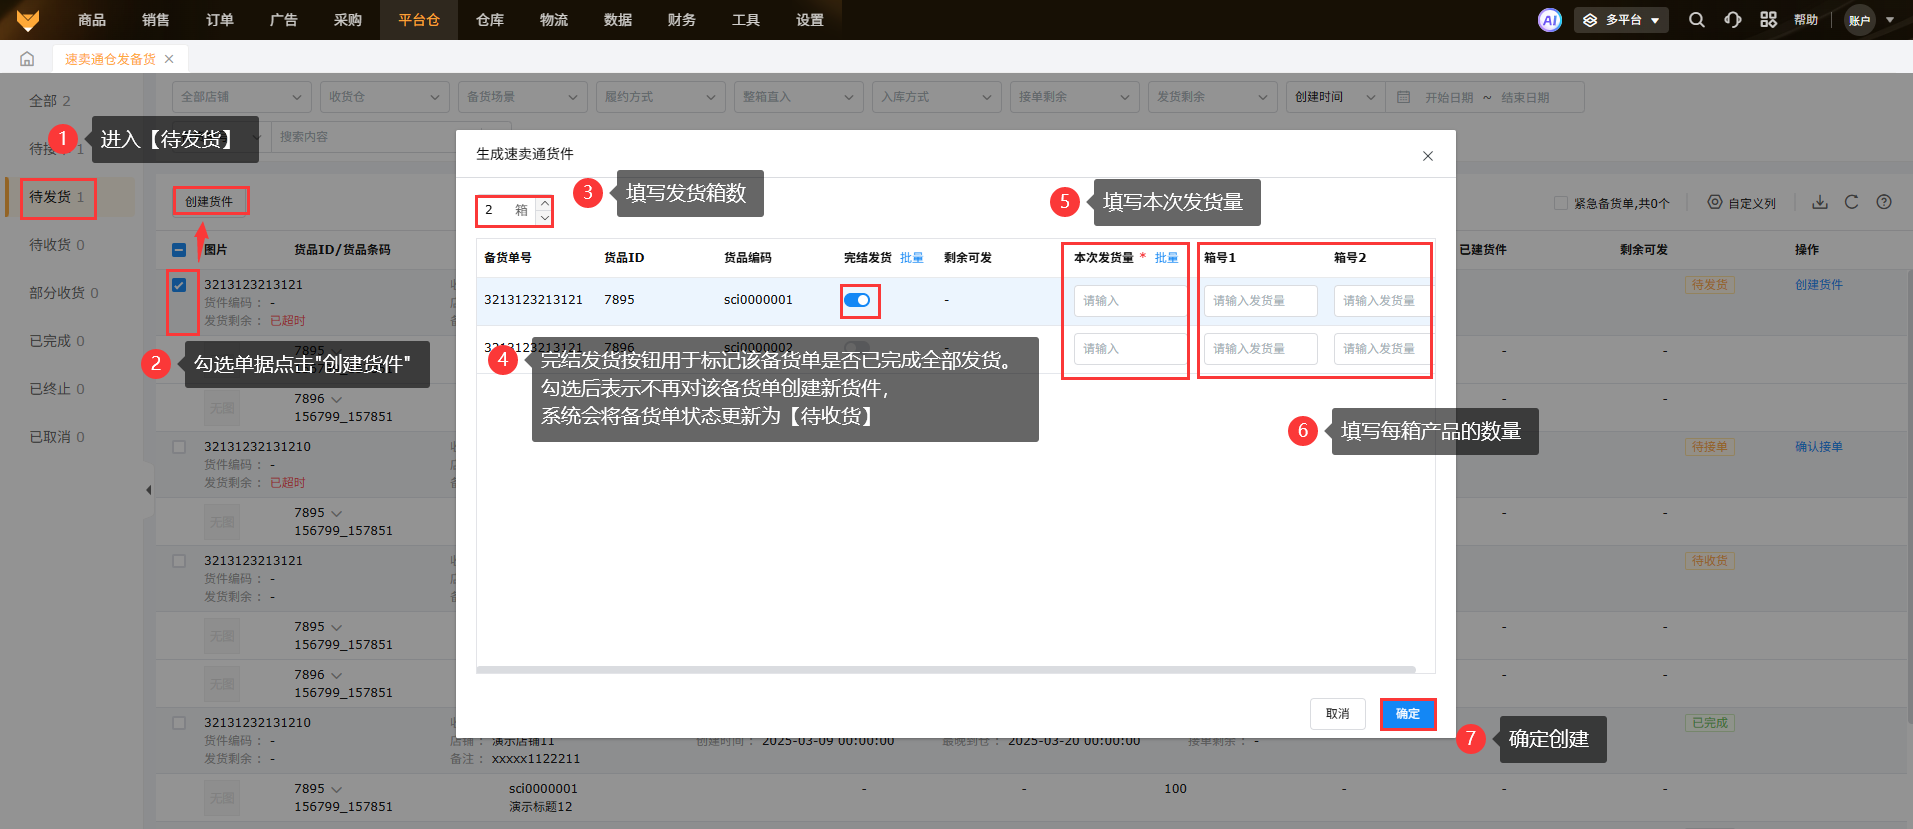Click the customer service headset icon
Viewport: 1913px width, 829px height.
(x=1732, y=20)
